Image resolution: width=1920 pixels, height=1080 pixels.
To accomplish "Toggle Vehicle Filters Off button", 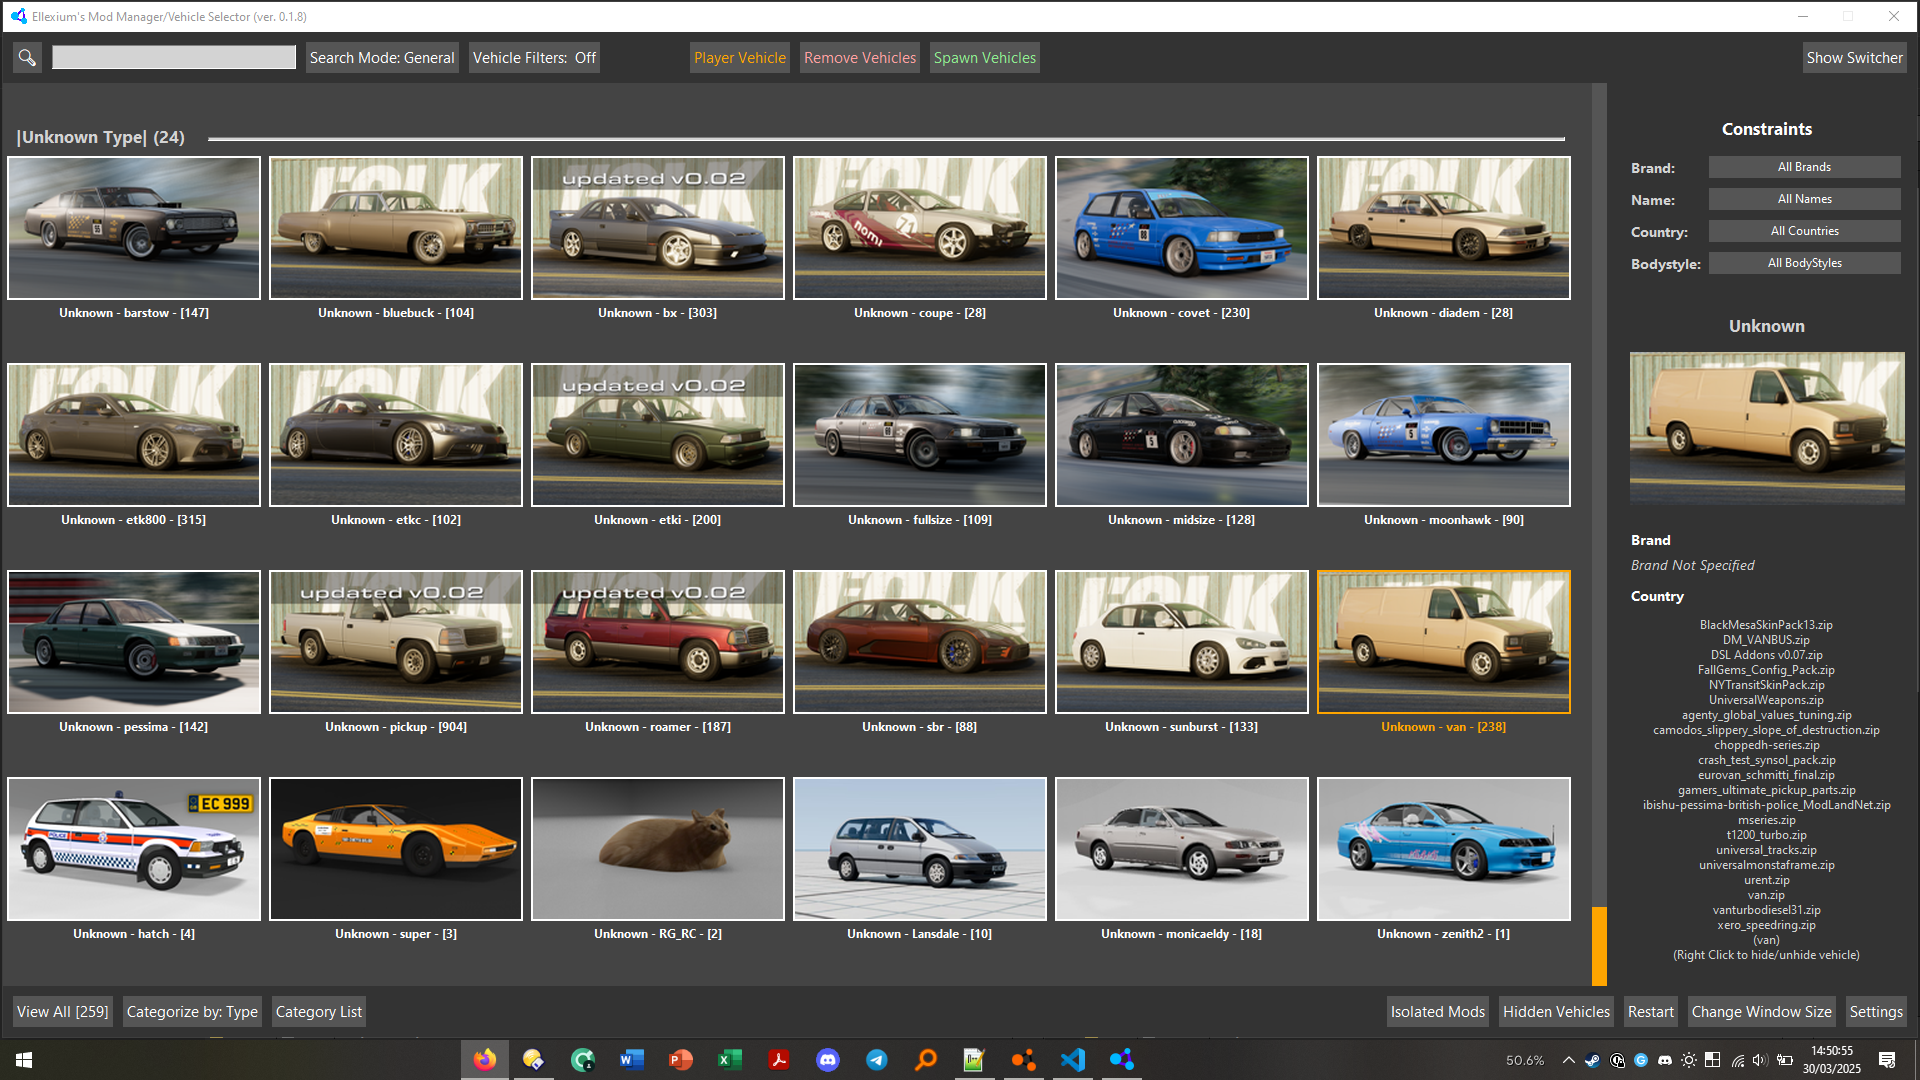I will pos(534,58).
